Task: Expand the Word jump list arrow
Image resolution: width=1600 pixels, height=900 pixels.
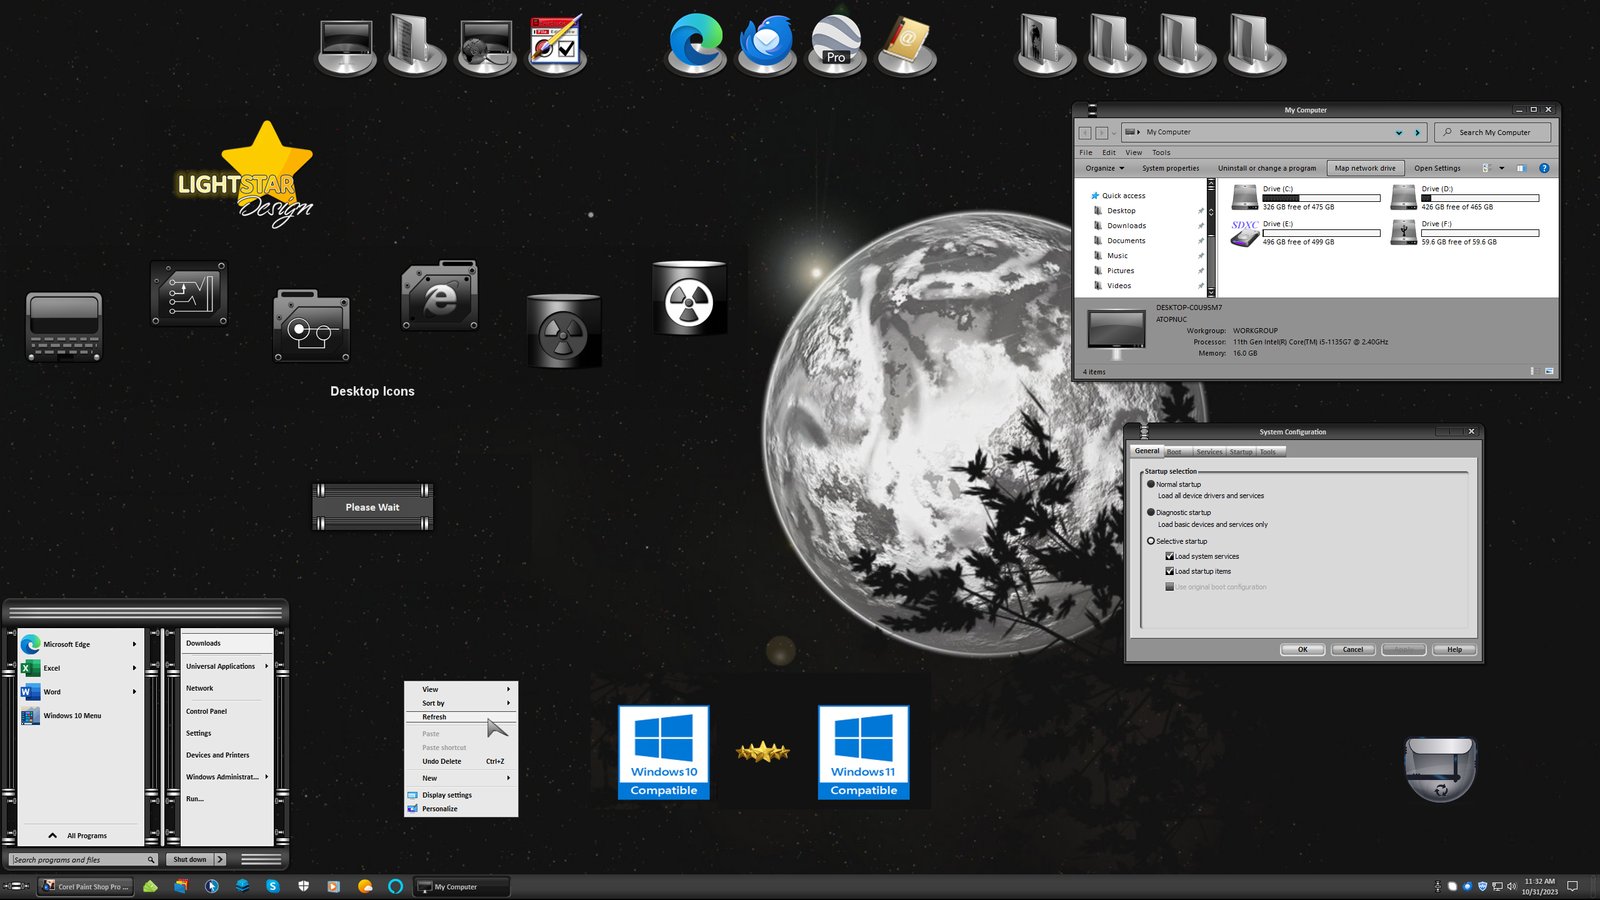Action: (x=134, y=692)
